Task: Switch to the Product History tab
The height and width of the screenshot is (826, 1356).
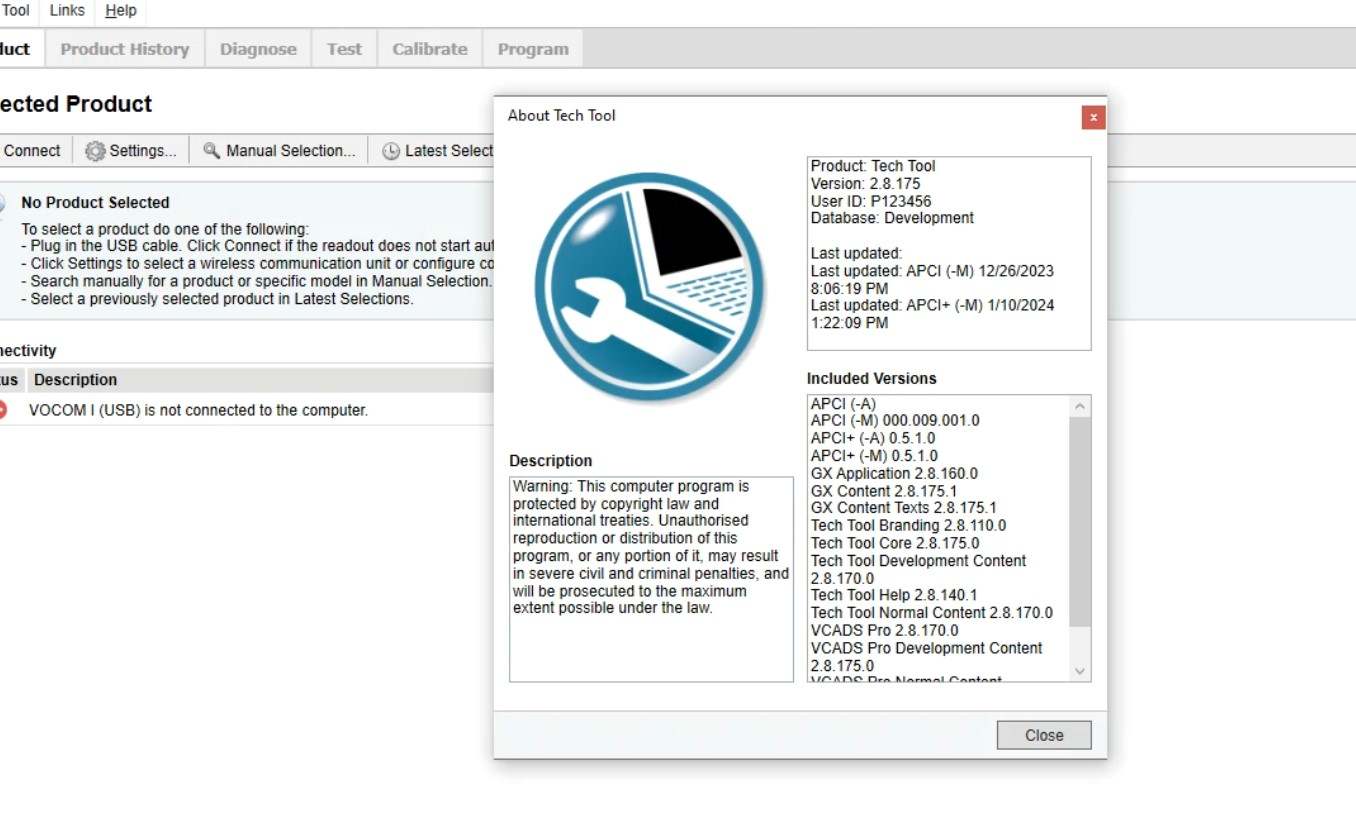Action: pos(124,49)
